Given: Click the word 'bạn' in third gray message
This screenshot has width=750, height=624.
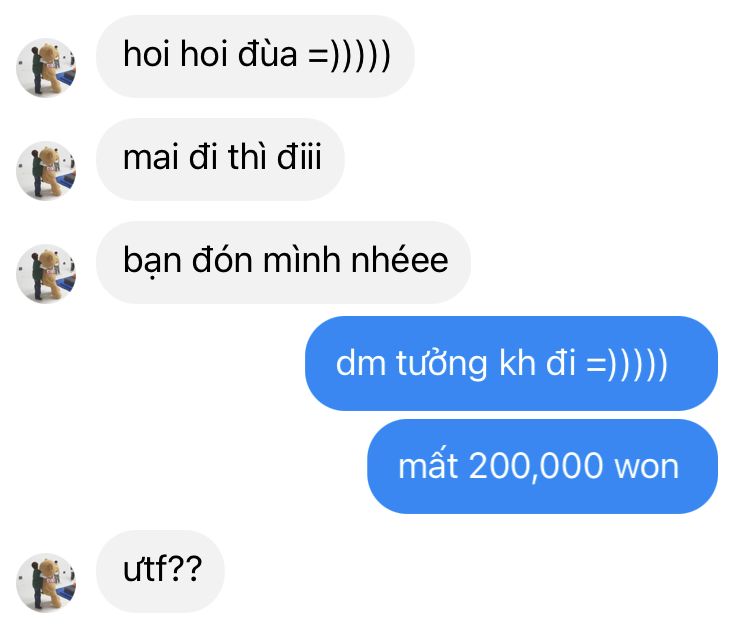Looking at the screenshot, I should (152, 261).
